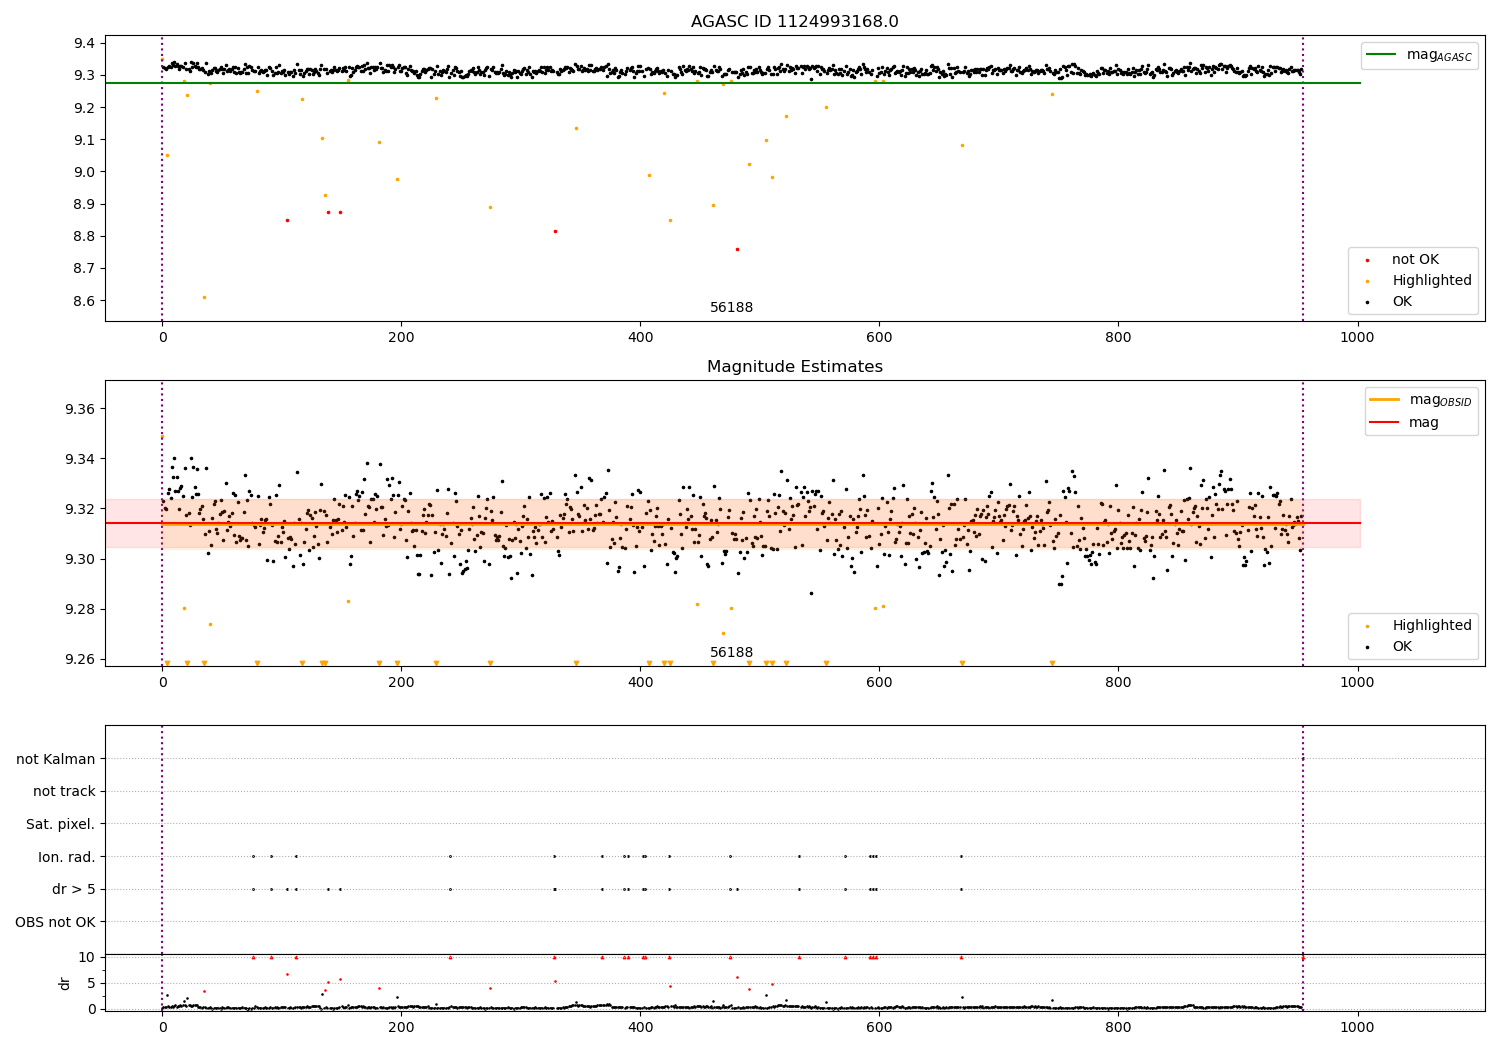The width and height of the screenshot is (1500, 1050).
Task: Click the 1000 x-axis tick of the top plot
Action: tap(1357, 338)
